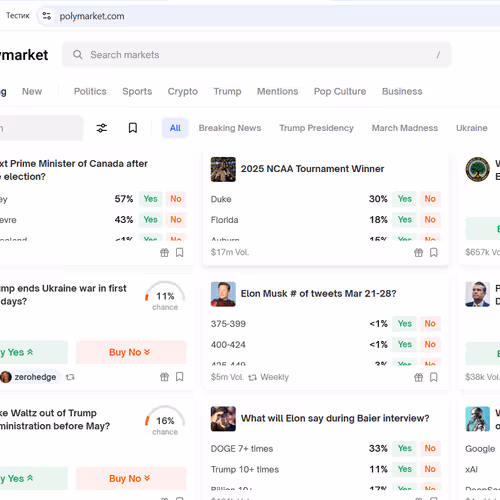Viewport: 500px width, 500px height.
Task: Buy Yes on 400-424 tweets
Action: click(x=404, y=344)
